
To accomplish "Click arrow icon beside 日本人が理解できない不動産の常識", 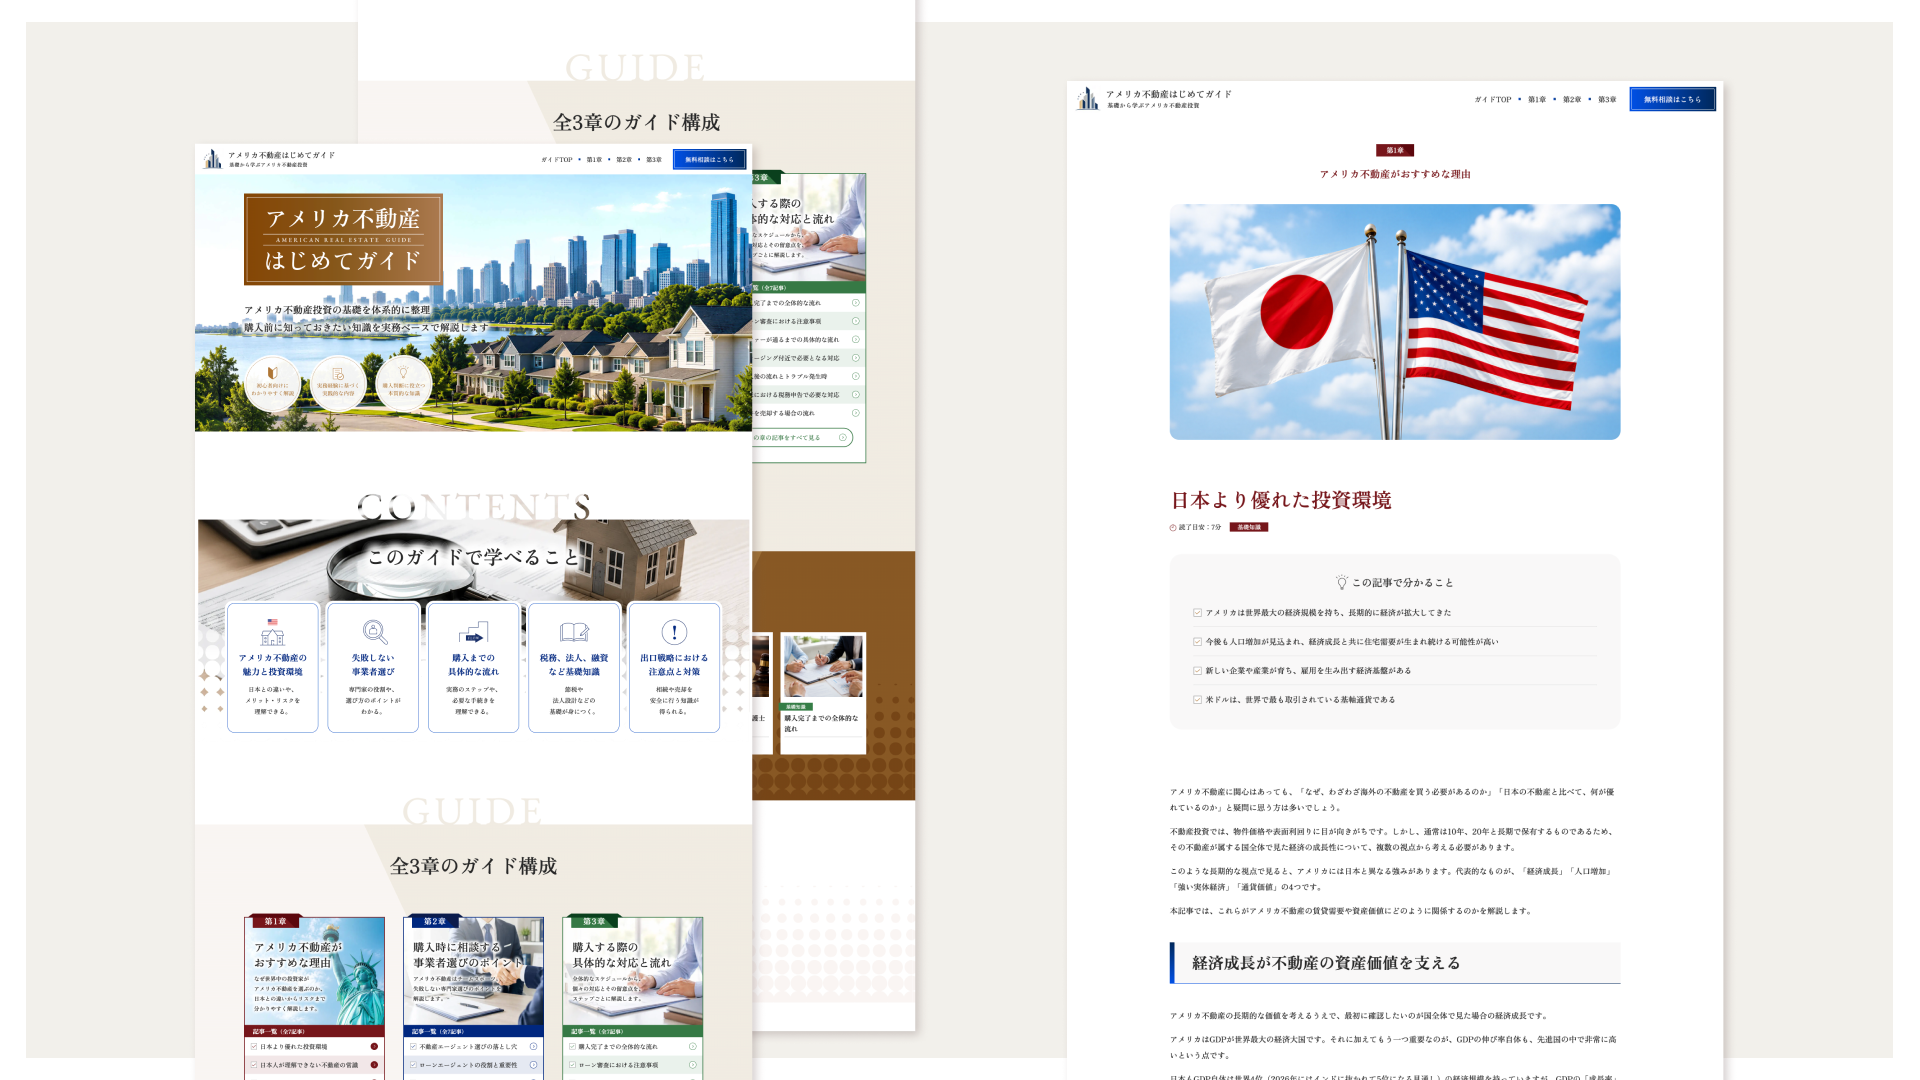I will point(374,1065).
